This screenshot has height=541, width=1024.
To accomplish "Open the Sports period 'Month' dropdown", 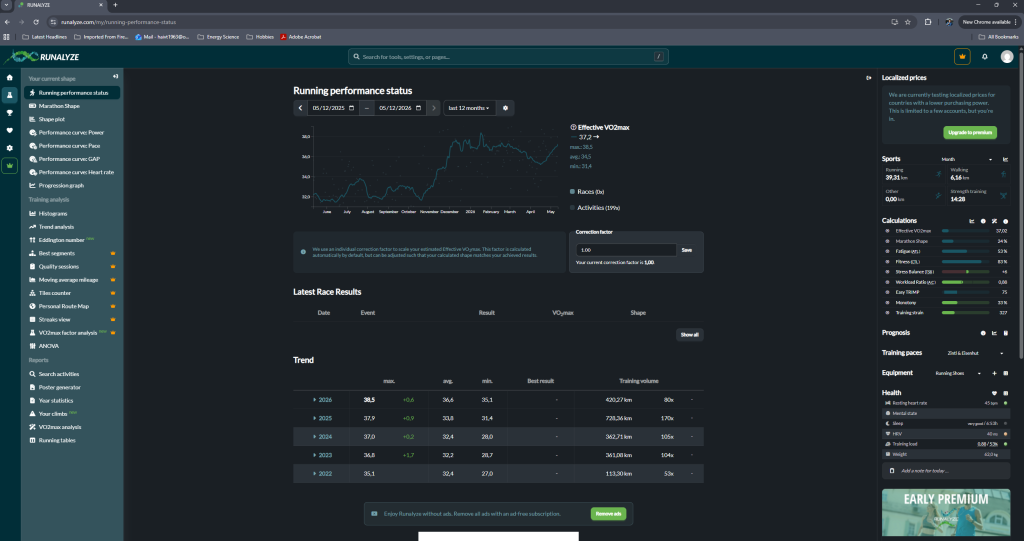I will (x=967, y=159).
